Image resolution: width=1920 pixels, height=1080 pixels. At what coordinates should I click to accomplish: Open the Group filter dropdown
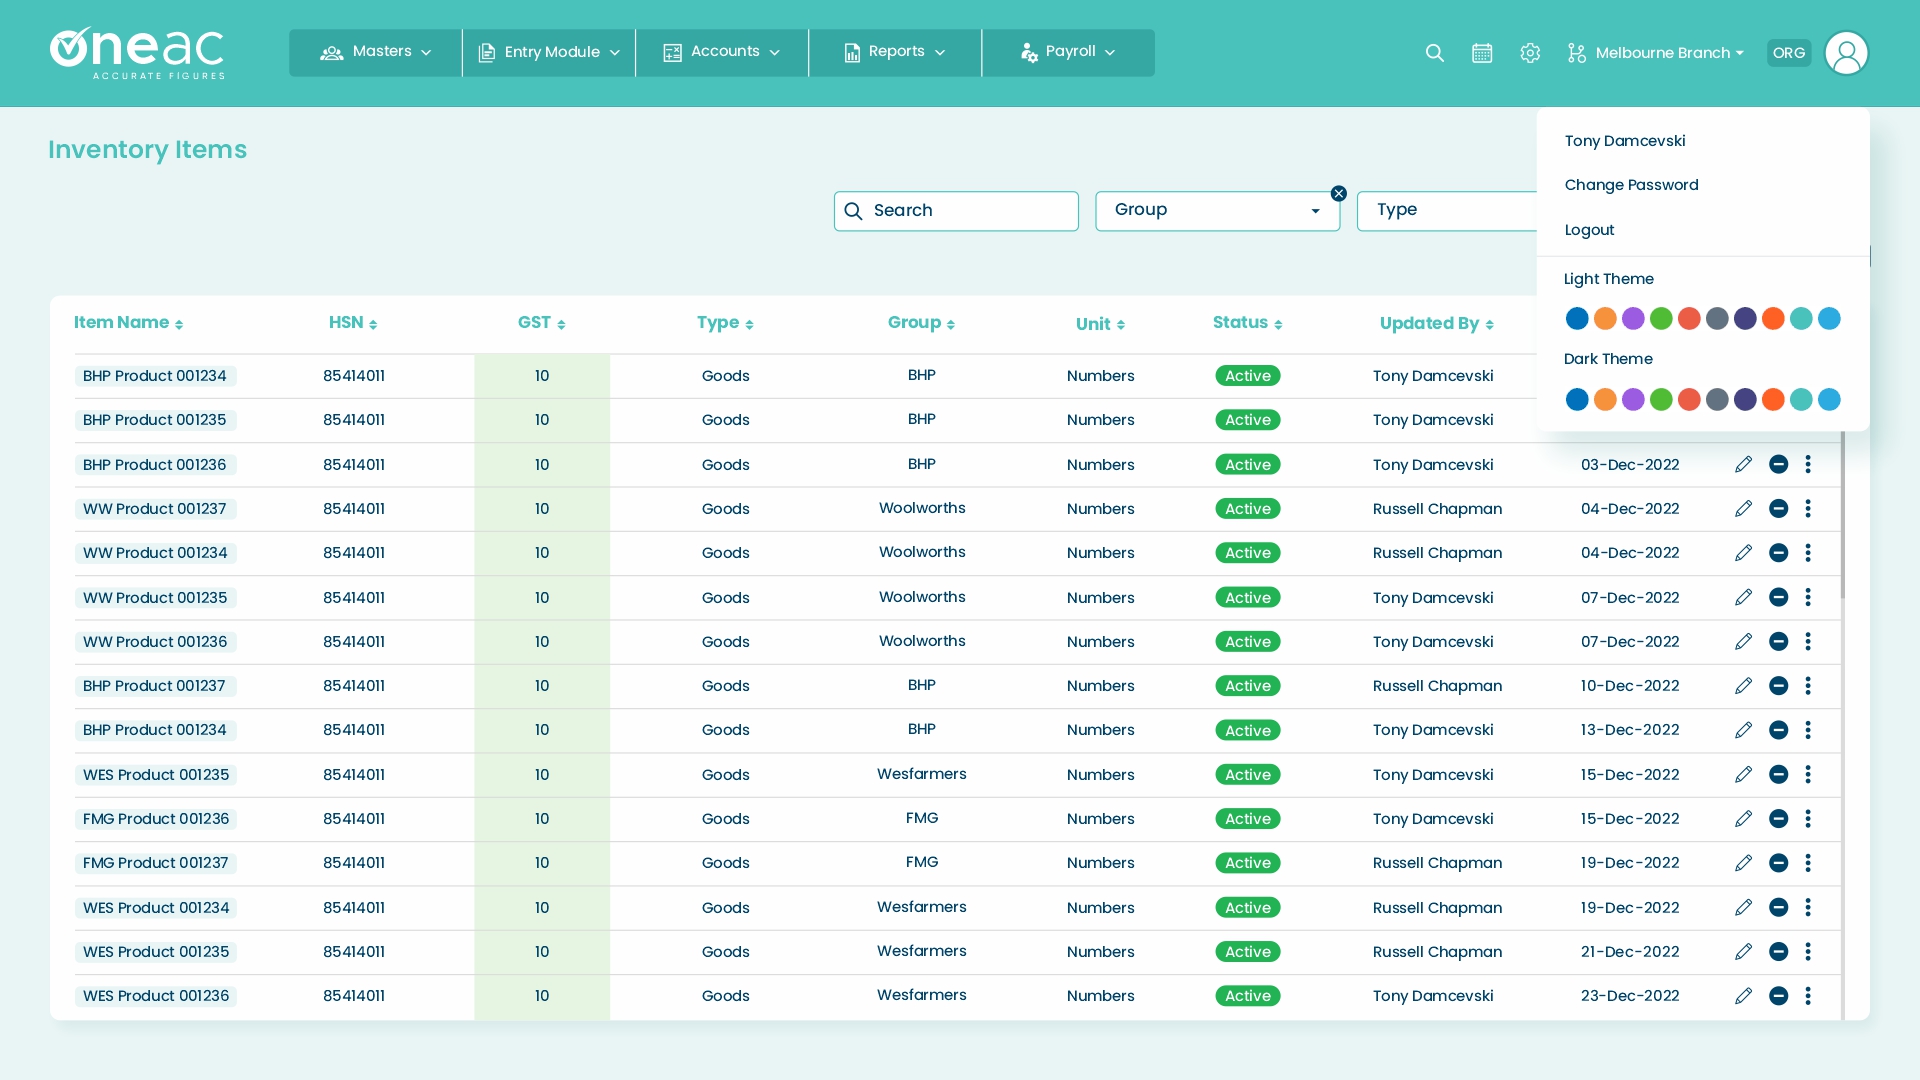[1217, 210]
